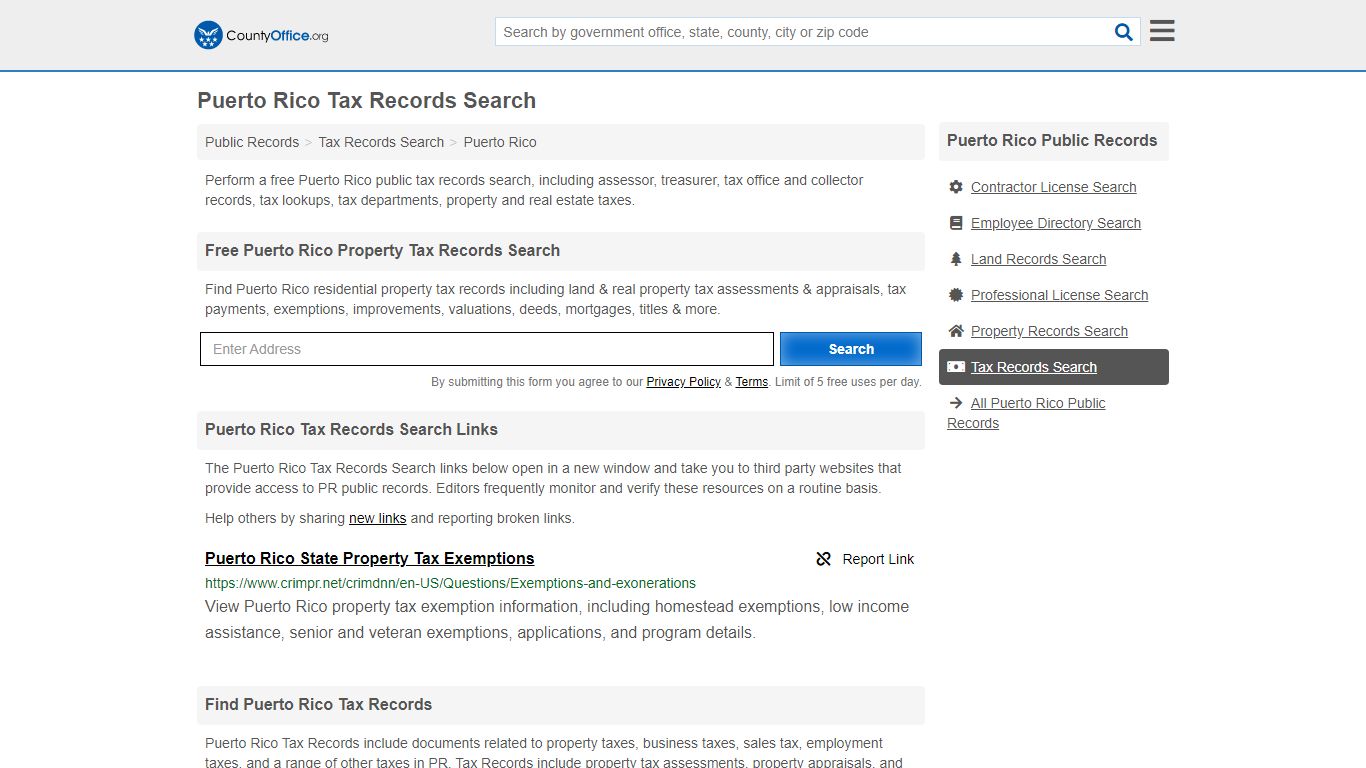
Task: Click the badge icon beside Professional License Search
Action: pyautogui.click(x=956, y=295)
